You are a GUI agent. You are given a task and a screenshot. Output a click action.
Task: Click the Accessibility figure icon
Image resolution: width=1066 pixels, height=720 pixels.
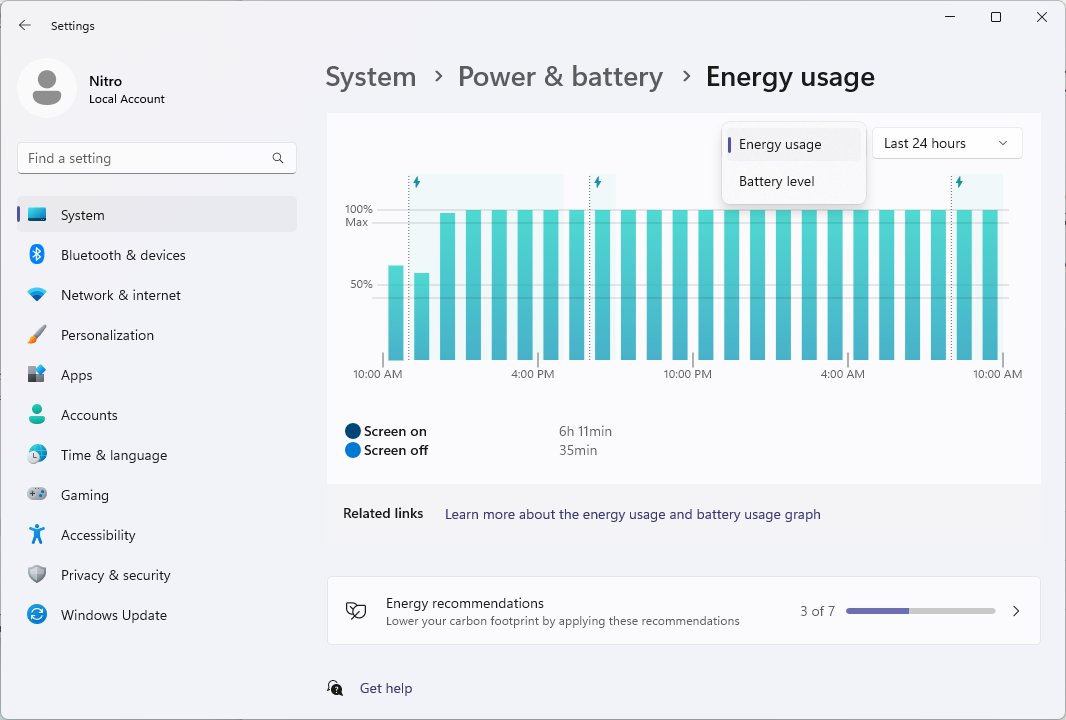pyautogui.click(x=37, y=534)
